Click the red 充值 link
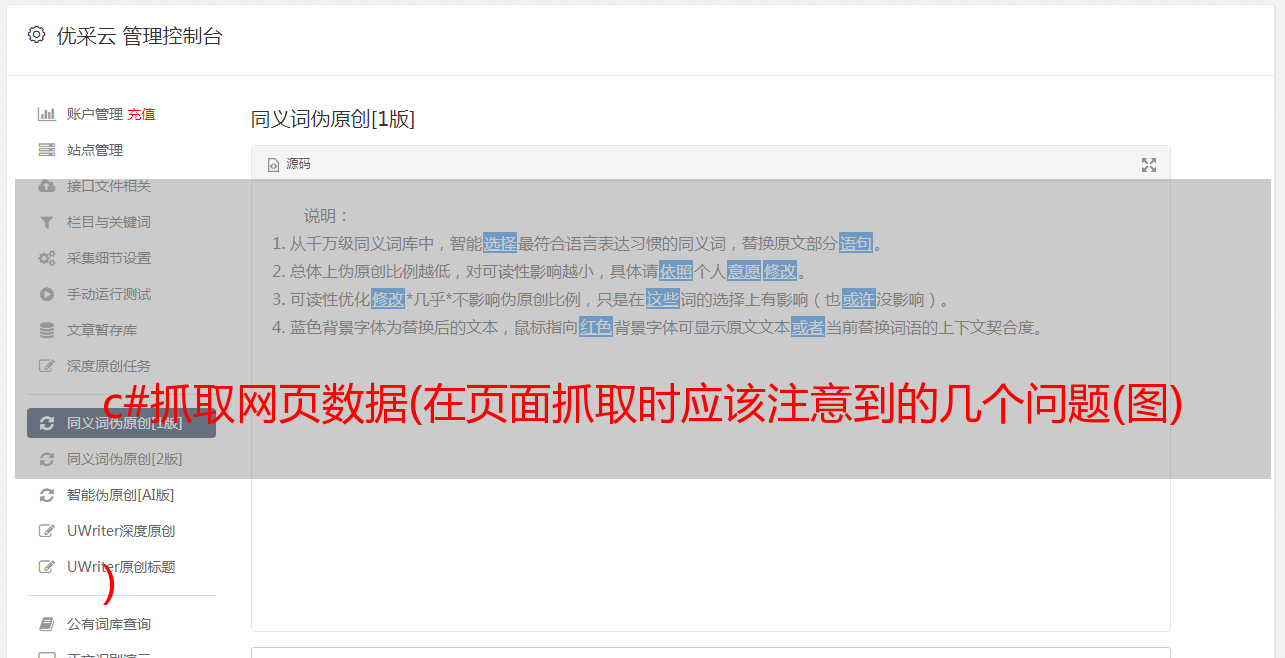 point(141,114)
